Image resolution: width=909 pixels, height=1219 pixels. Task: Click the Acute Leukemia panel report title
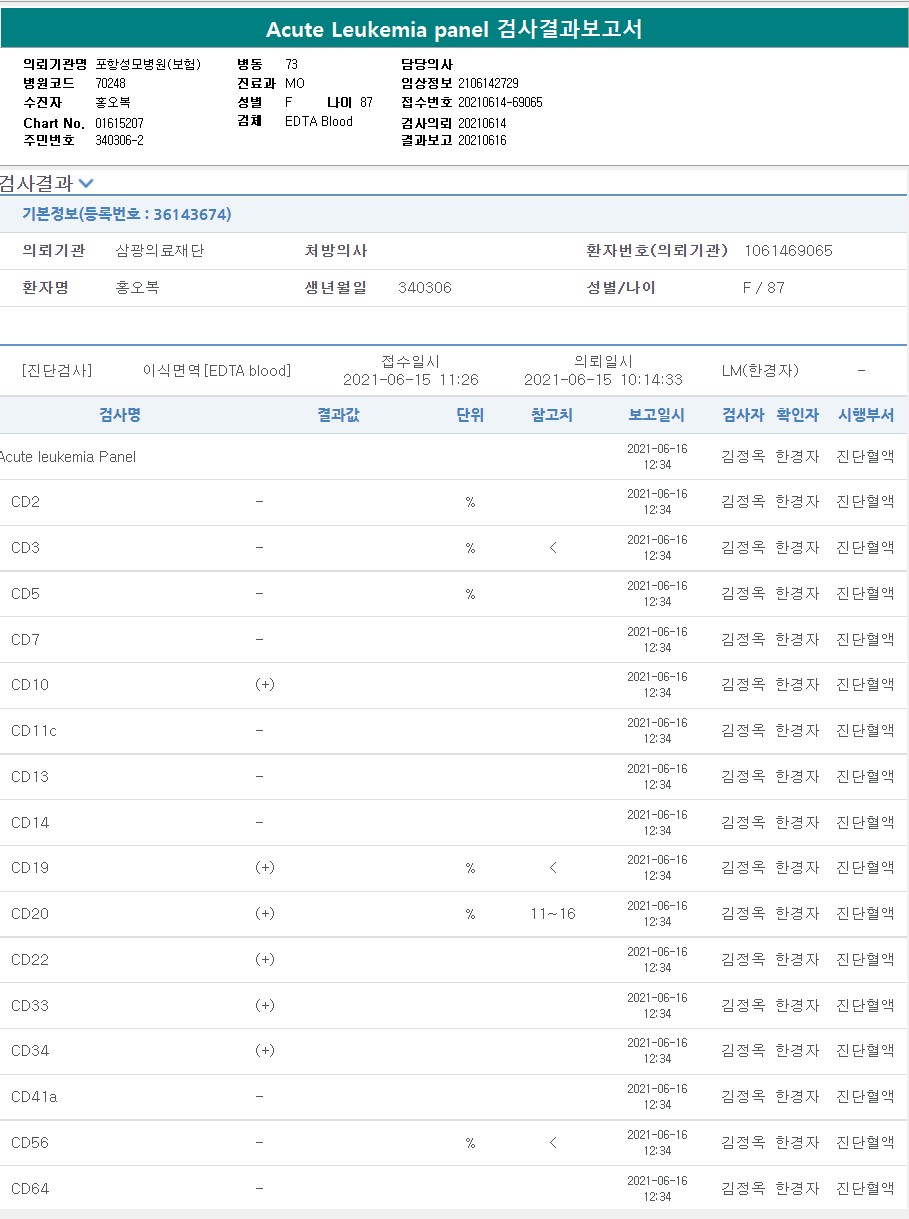454,30
